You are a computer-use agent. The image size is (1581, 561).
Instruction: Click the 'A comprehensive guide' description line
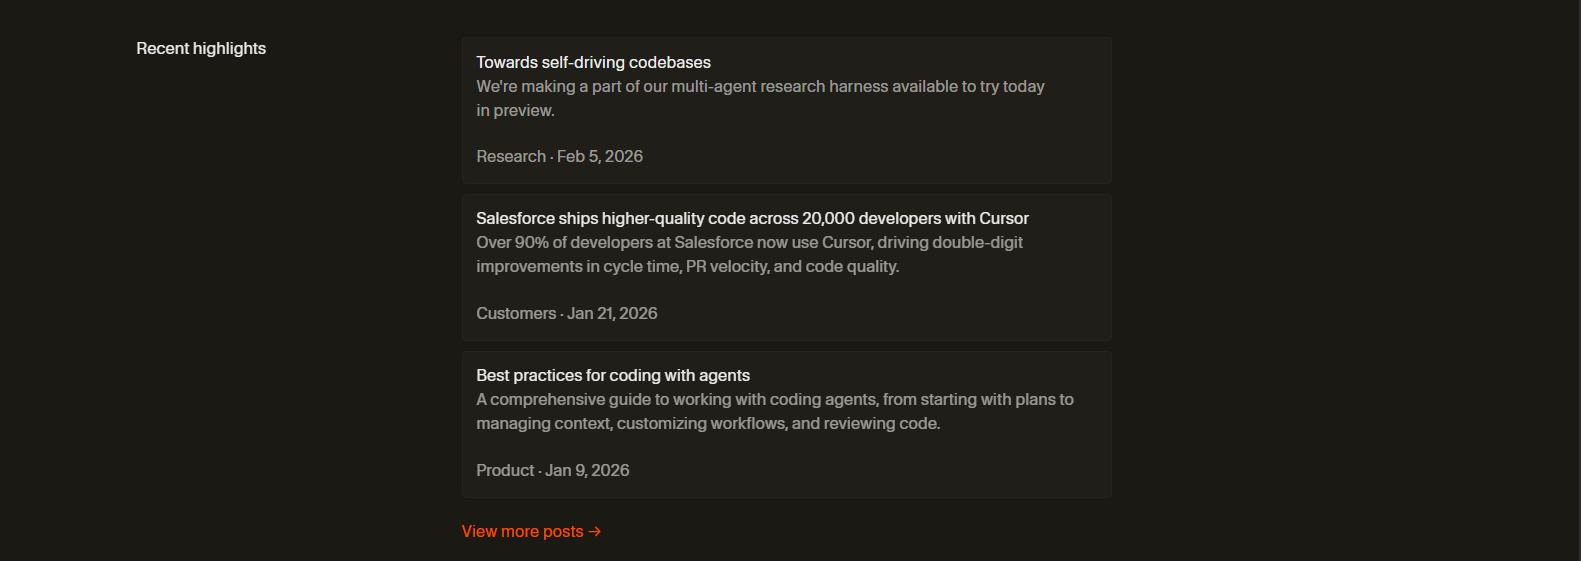pyautogui.click(x=774, y=399)
